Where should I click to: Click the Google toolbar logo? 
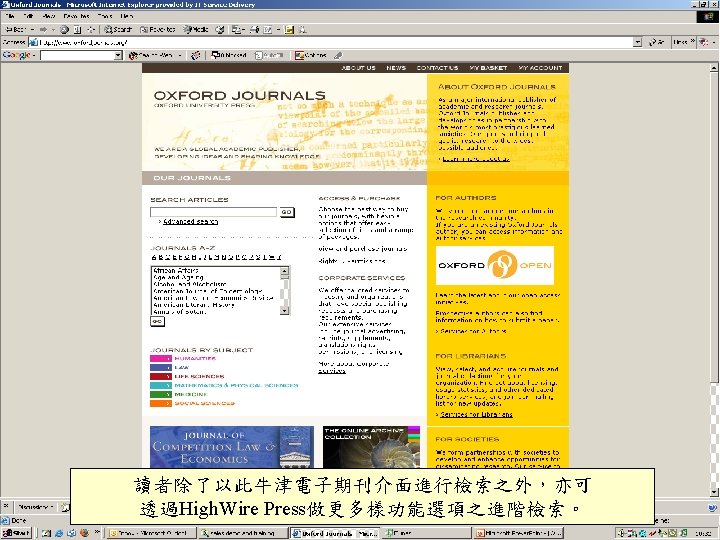17,55
